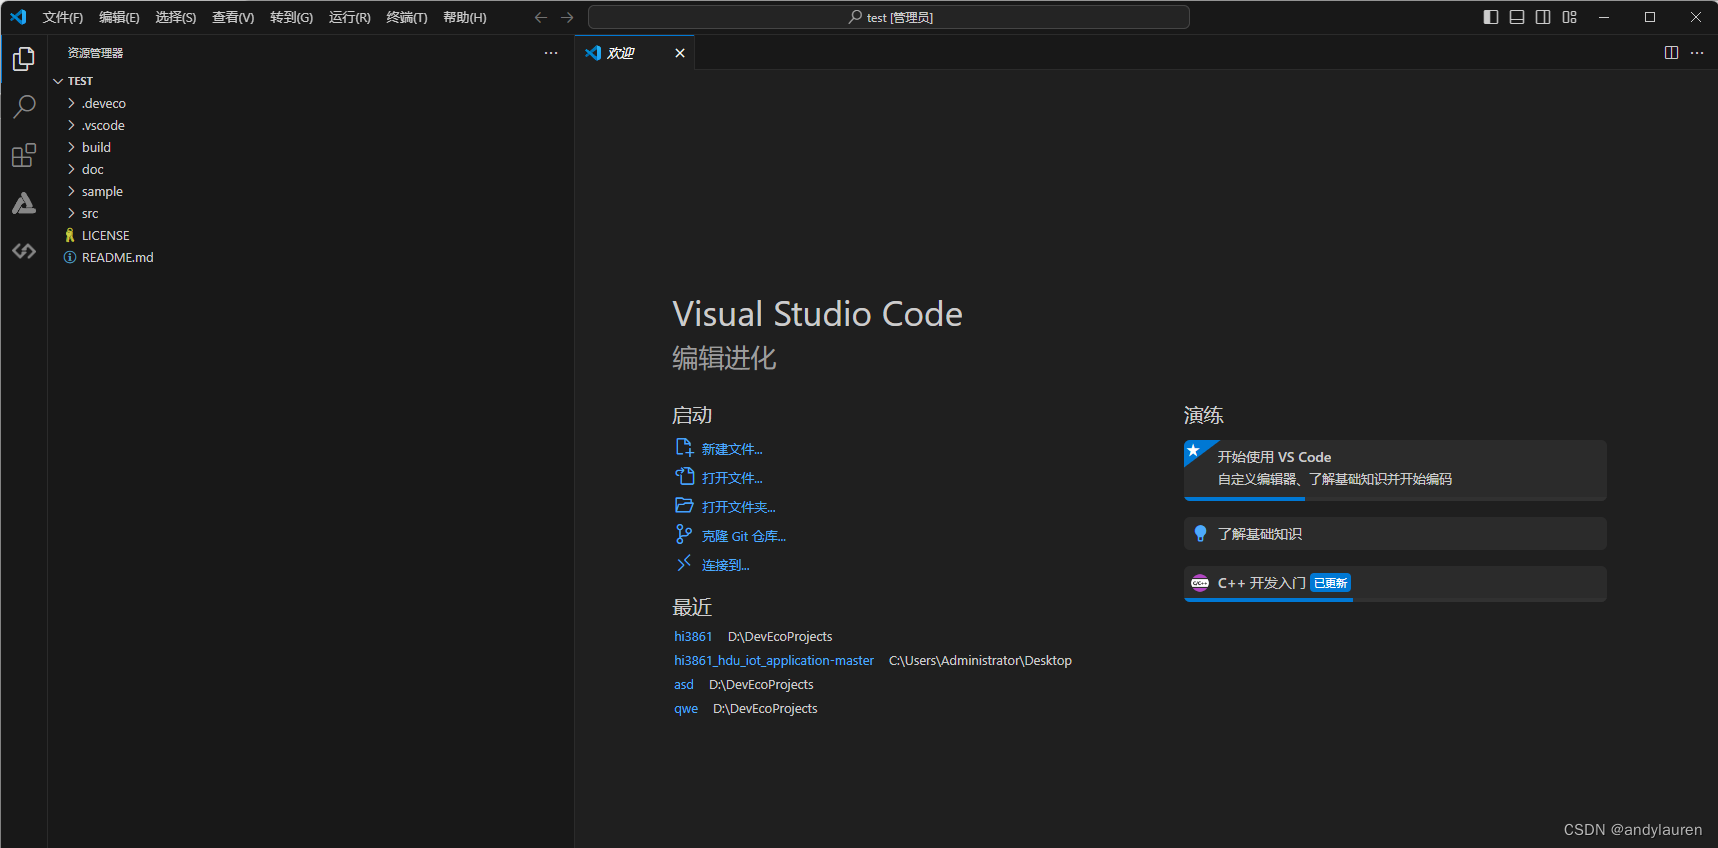Click the 新建文件... link

click(732, 449)
